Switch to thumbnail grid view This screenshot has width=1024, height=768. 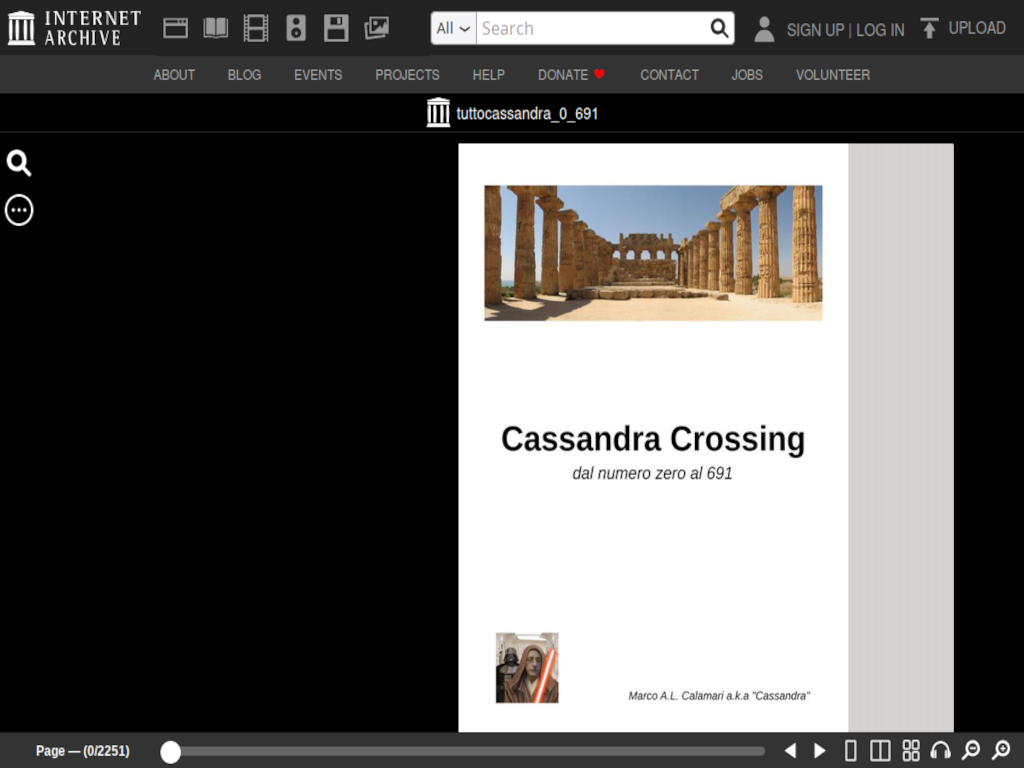[911, 750]
